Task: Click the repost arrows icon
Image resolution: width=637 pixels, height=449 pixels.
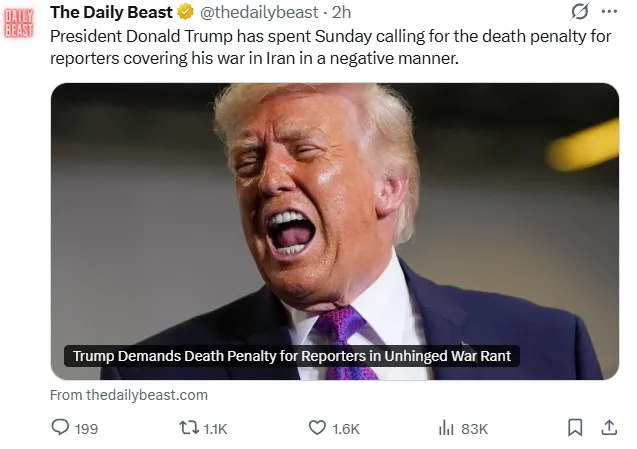Action: point(187,428)
